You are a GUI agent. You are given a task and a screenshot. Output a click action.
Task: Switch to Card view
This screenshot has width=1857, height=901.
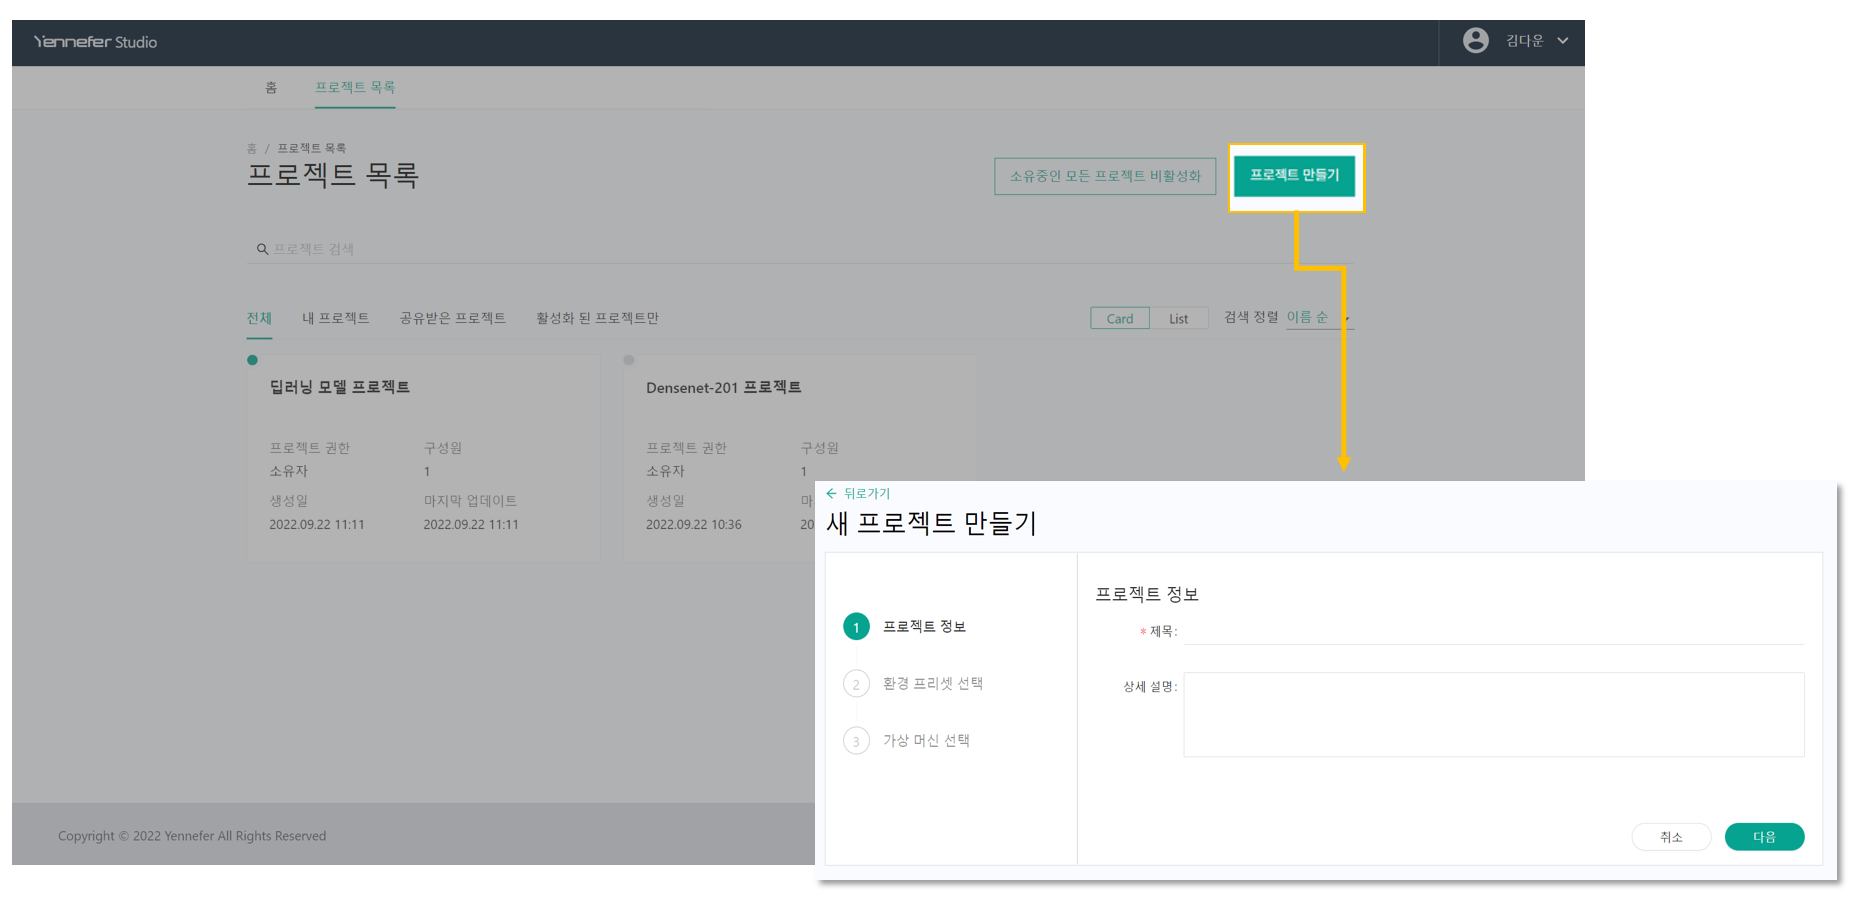click(1119, 318)
